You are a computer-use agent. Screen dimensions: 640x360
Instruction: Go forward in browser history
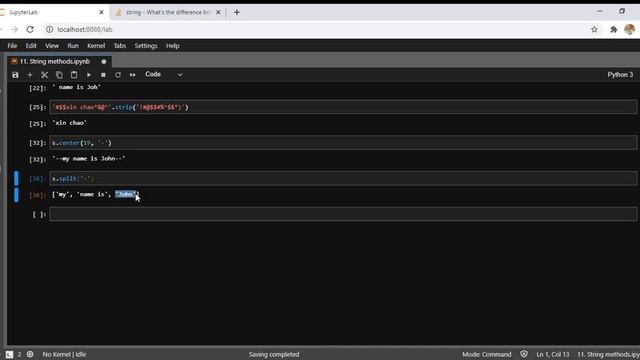(x=14, y=29)
